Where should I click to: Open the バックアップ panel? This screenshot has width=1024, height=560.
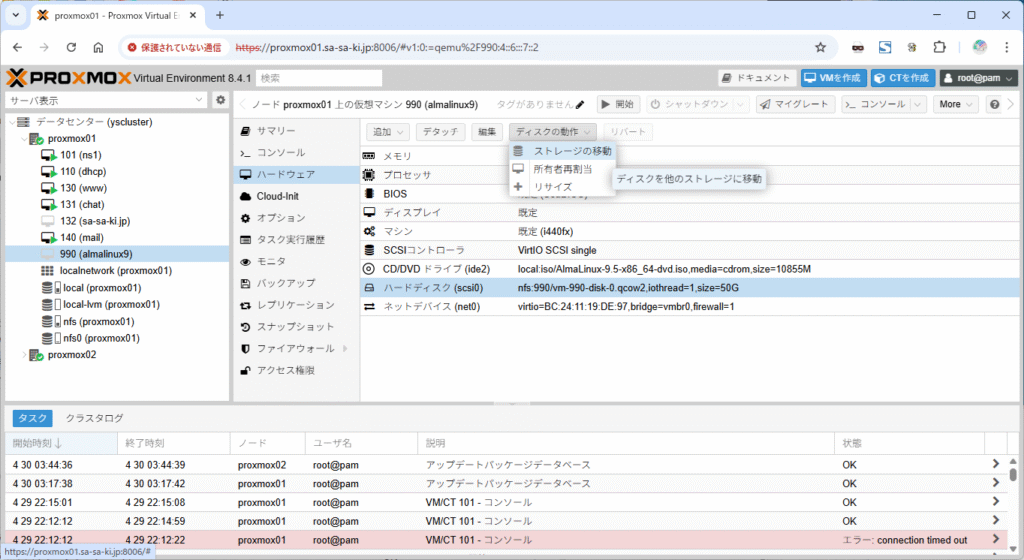pos(296,283)
